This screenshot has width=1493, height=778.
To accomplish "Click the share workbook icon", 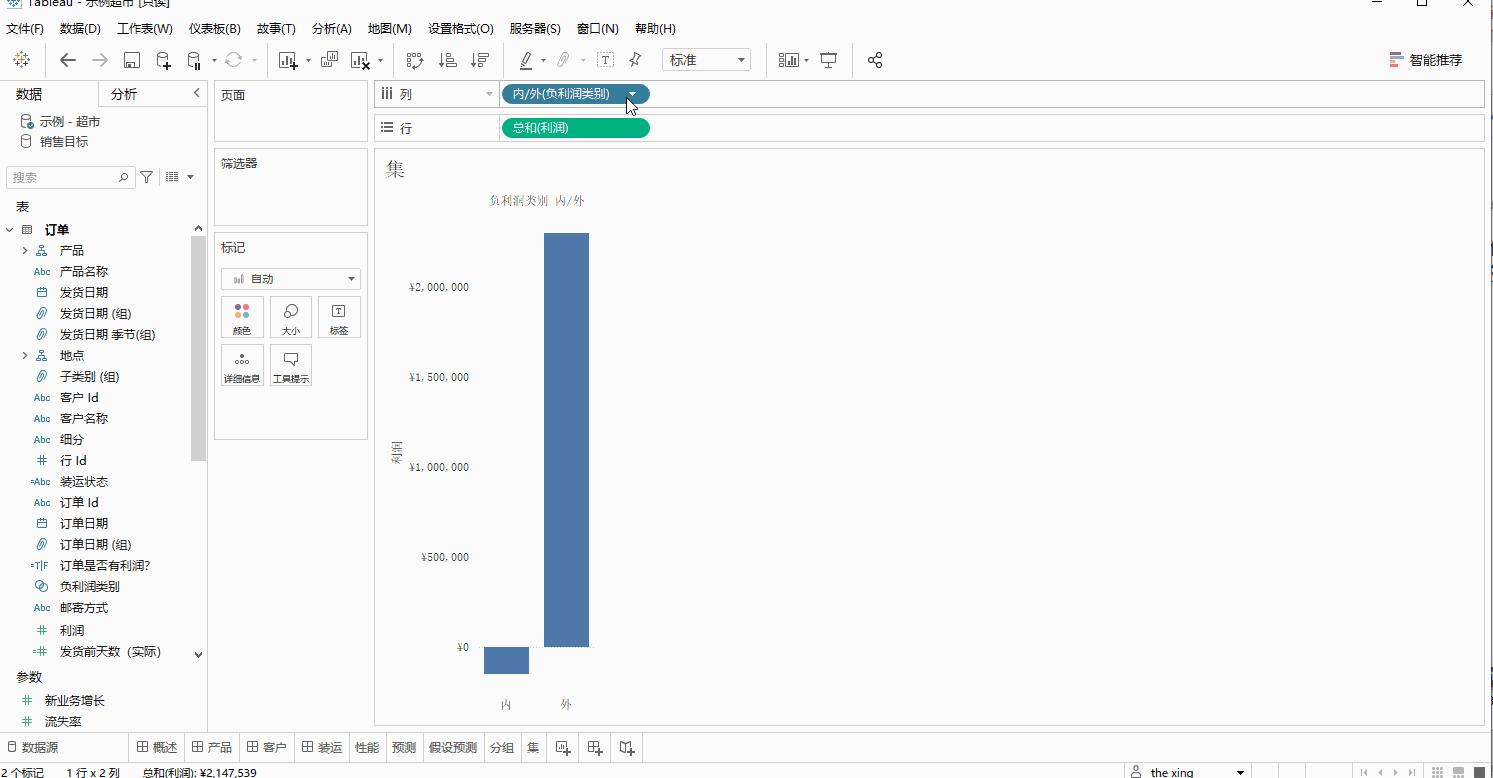I will coord(875,60).
